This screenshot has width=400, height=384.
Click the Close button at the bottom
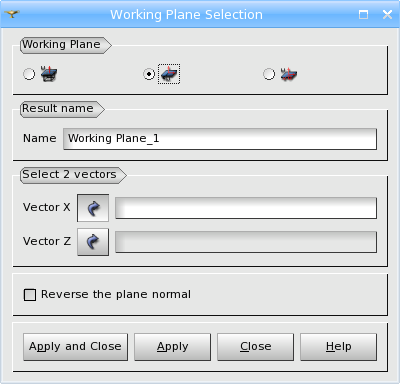[255, 347]
